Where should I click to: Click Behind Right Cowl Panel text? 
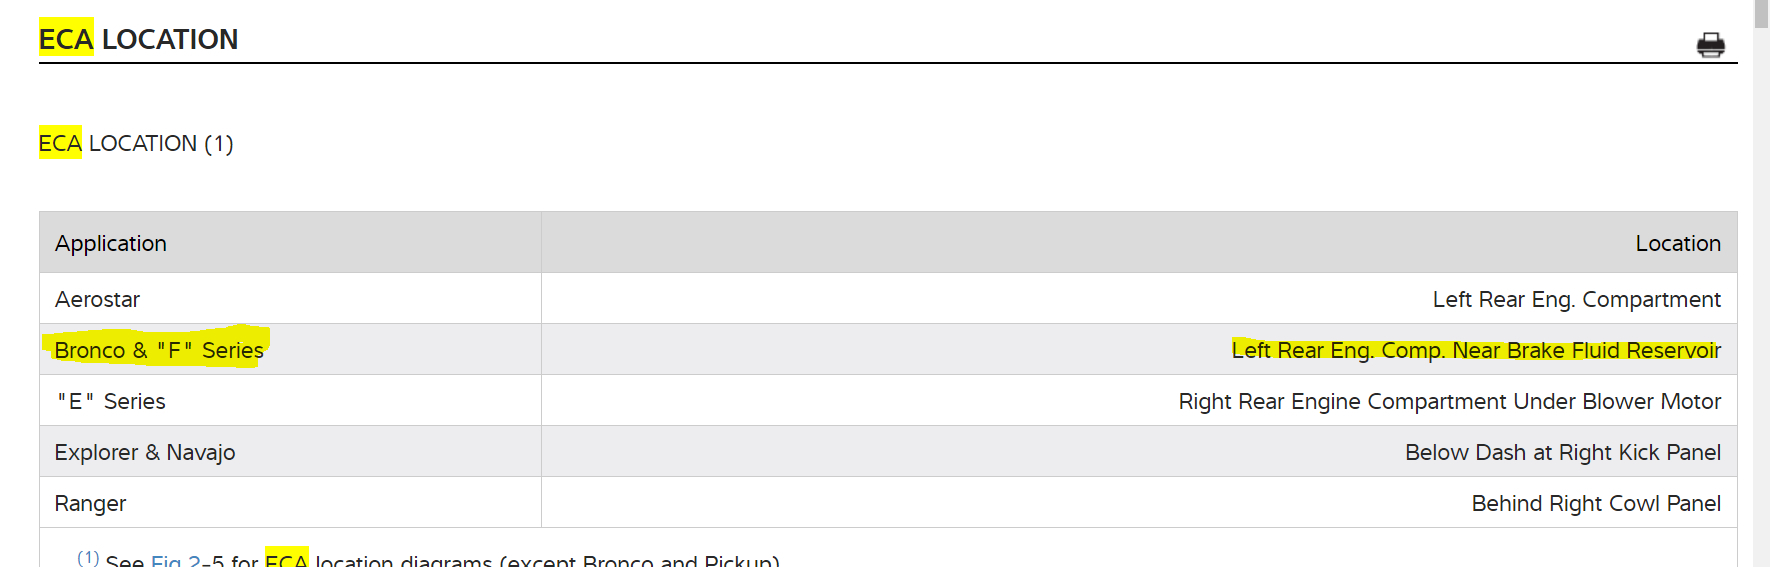coord(1595,503)
